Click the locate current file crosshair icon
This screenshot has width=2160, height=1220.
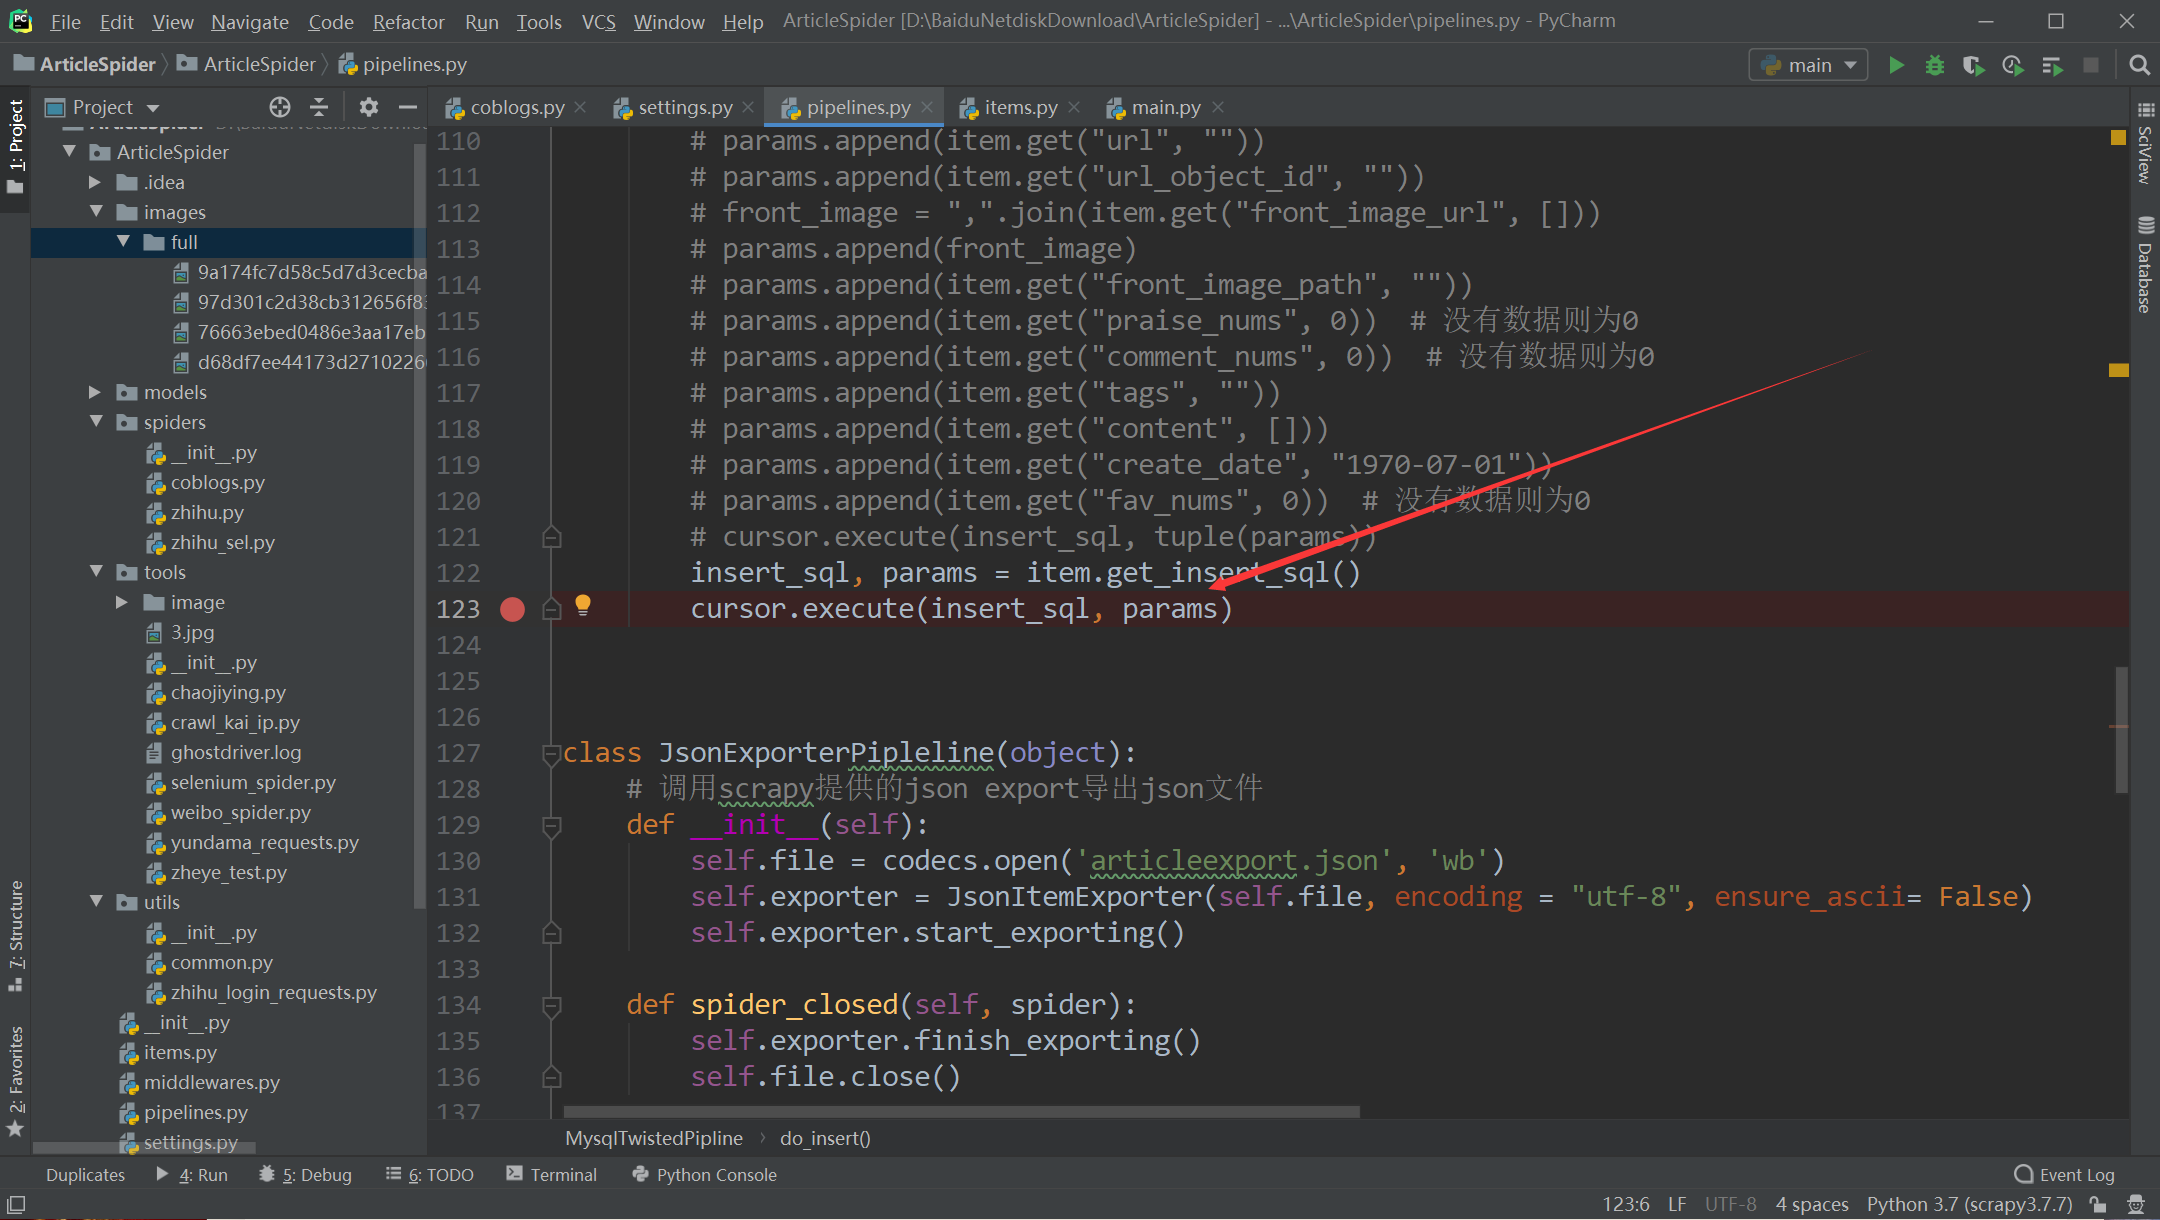point(280,107)
